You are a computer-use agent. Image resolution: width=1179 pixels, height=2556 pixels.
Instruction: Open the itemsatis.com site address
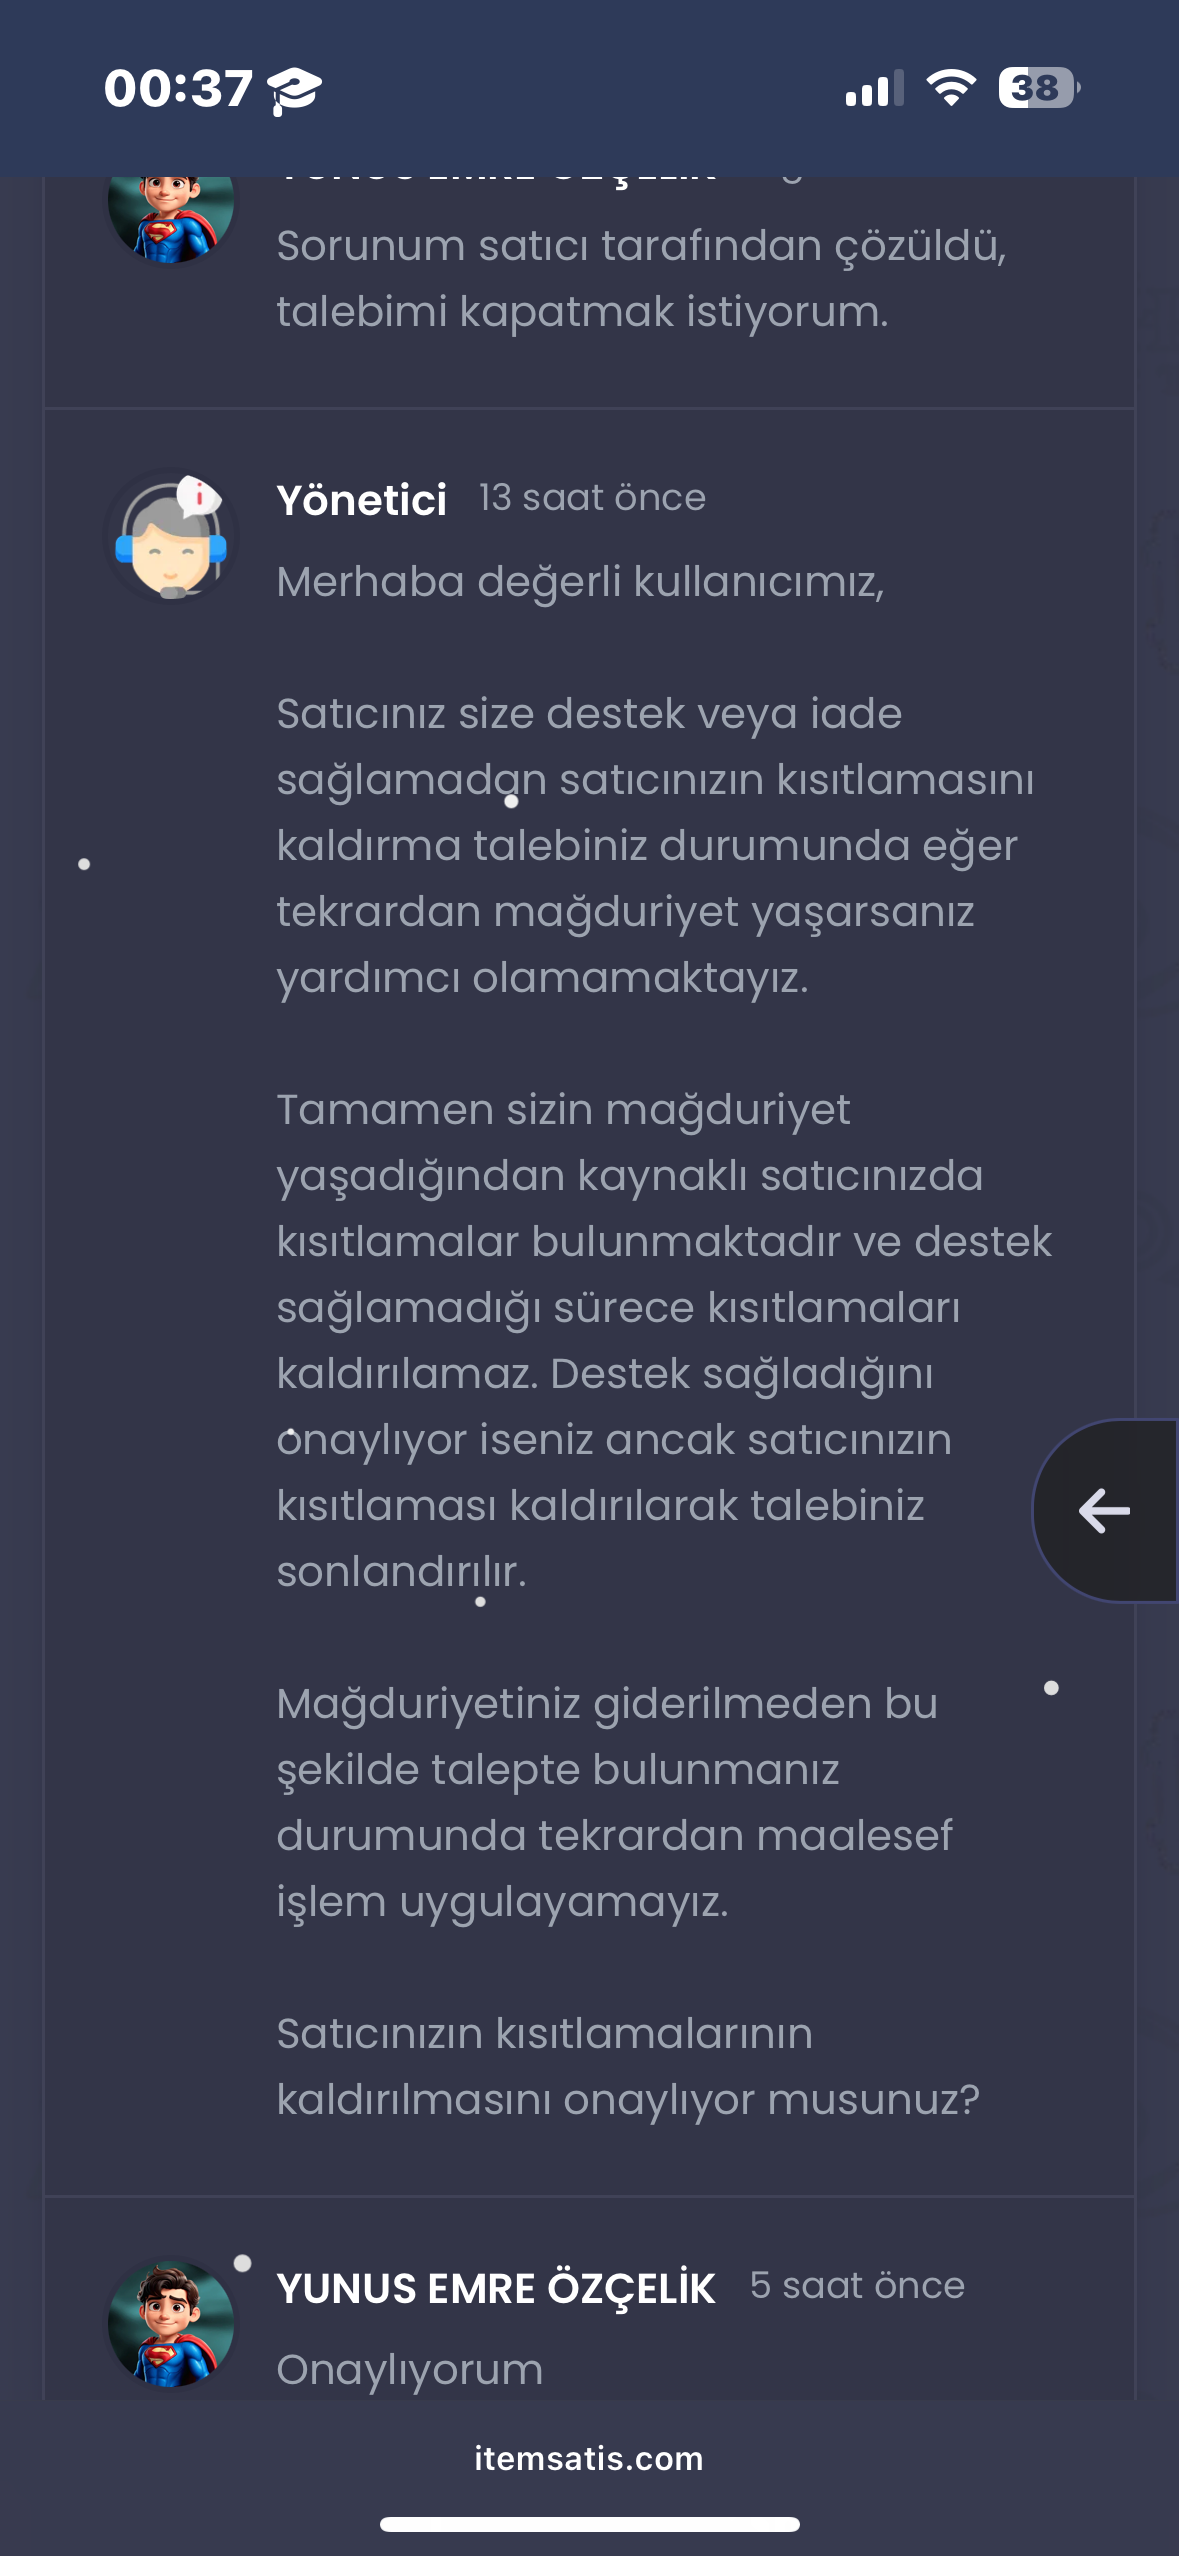pyautogui.click(x=589, y=2458)
